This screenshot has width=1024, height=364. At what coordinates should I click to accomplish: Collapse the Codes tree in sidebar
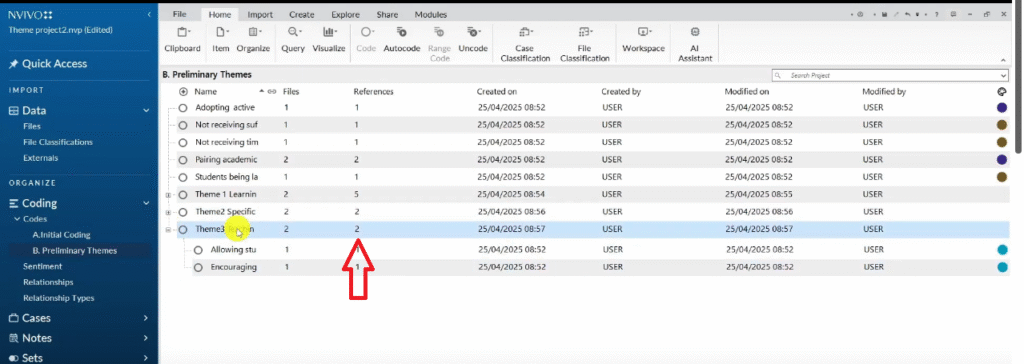[18, 219]
